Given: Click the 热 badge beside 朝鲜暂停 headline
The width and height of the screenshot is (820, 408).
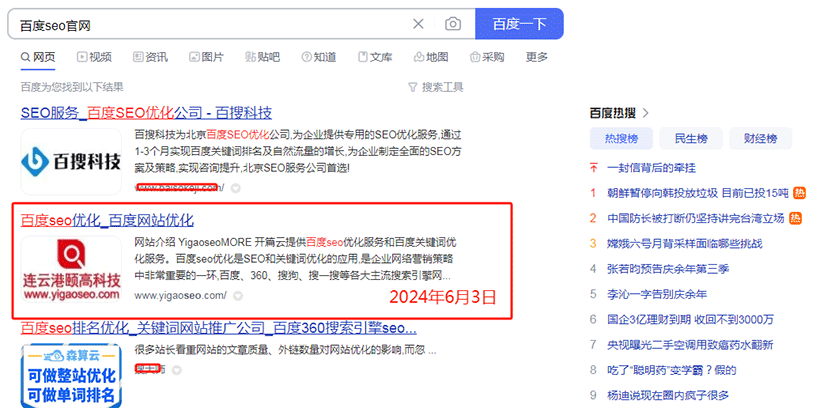Looking at the screenshot, I should click(797, 193).
